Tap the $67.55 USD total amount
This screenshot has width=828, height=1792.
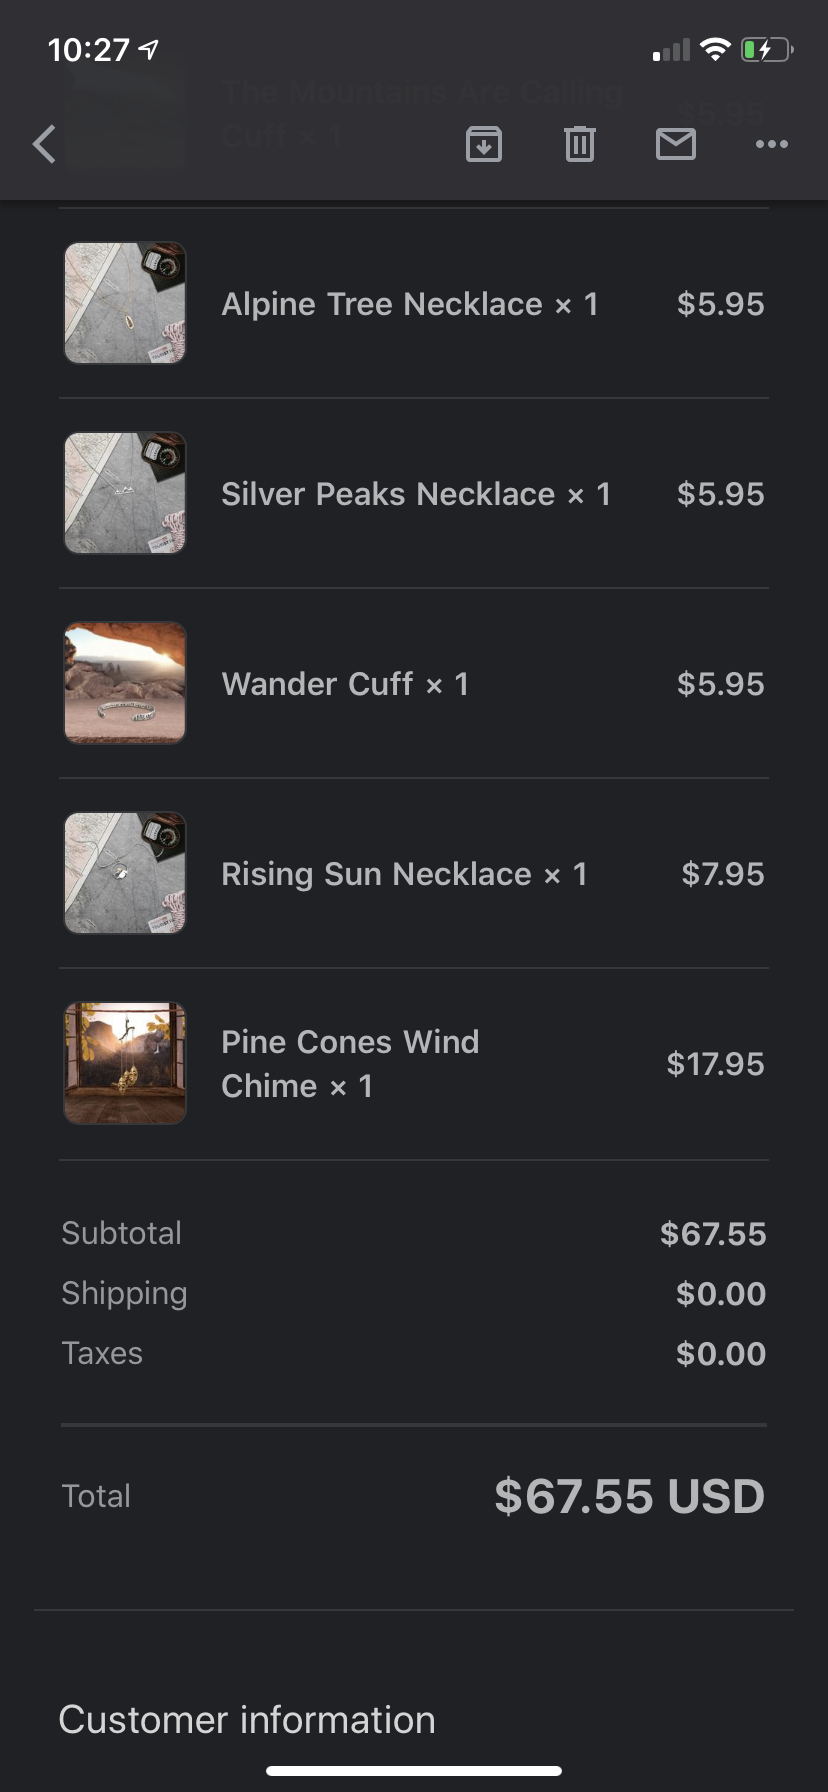pos(629,1496)
